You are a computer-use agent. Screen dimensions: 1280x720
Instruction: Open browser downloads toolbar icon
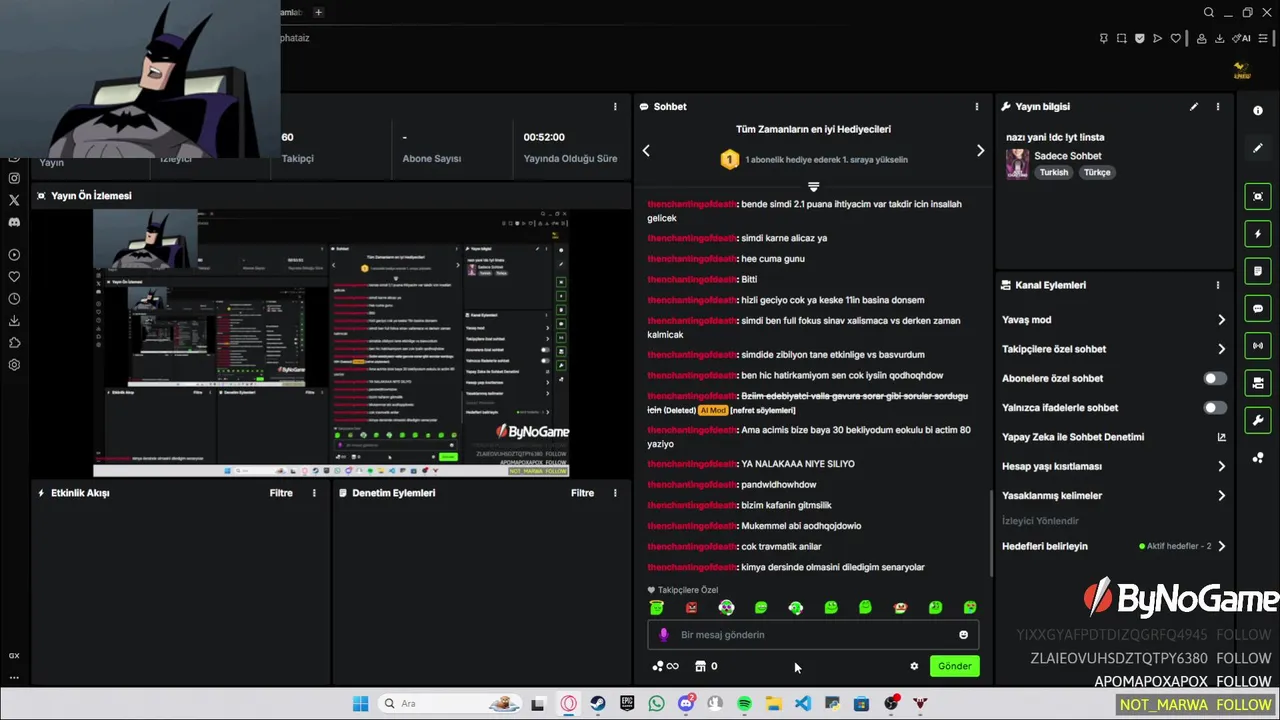tap(1220, 38)
